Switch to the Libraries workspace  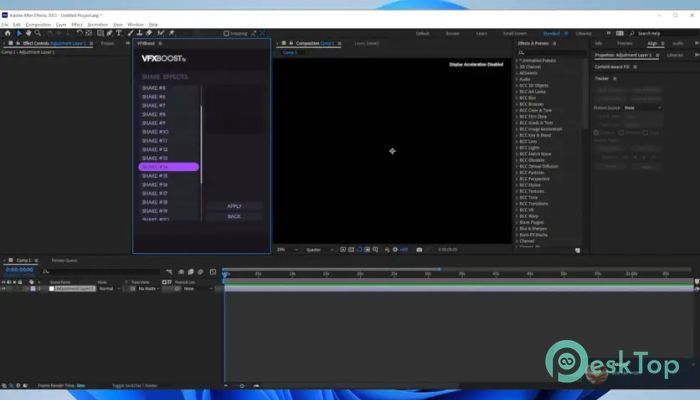(x=583, y=33)
